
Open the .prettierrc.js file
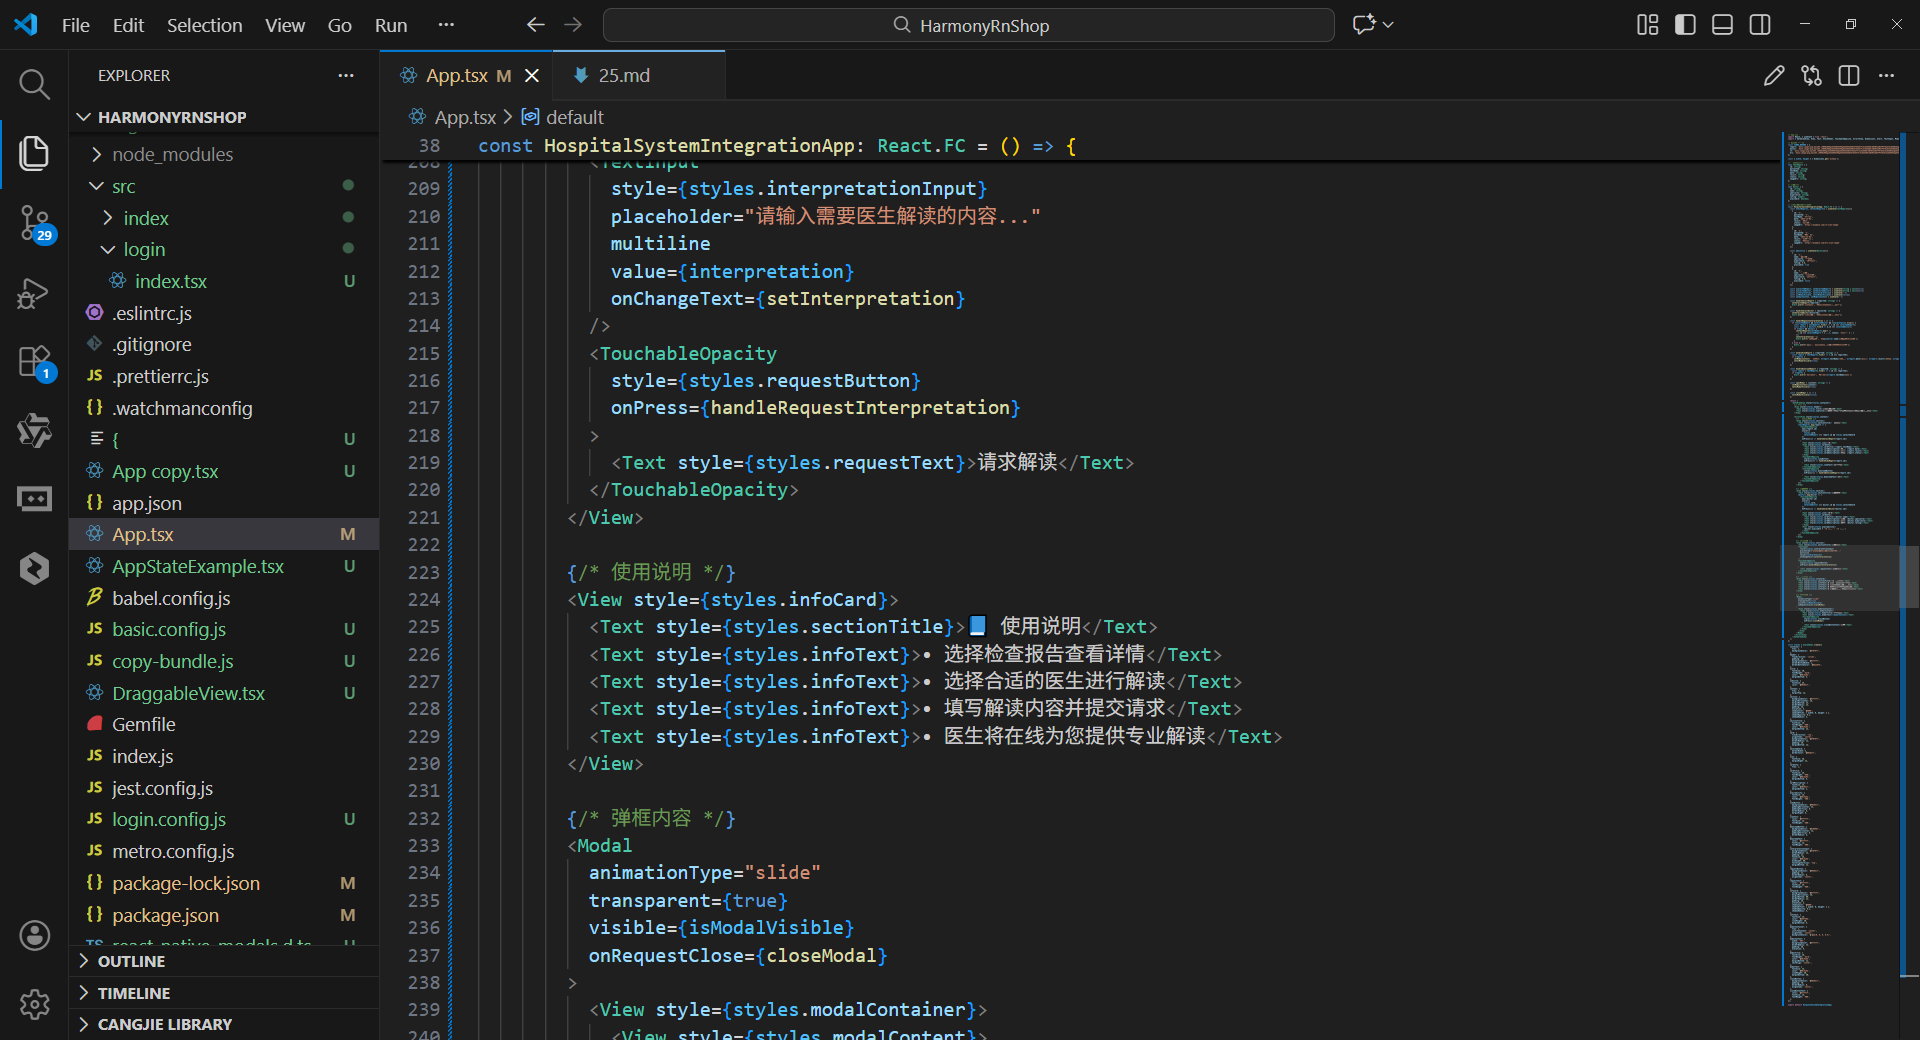pos(224,376)
